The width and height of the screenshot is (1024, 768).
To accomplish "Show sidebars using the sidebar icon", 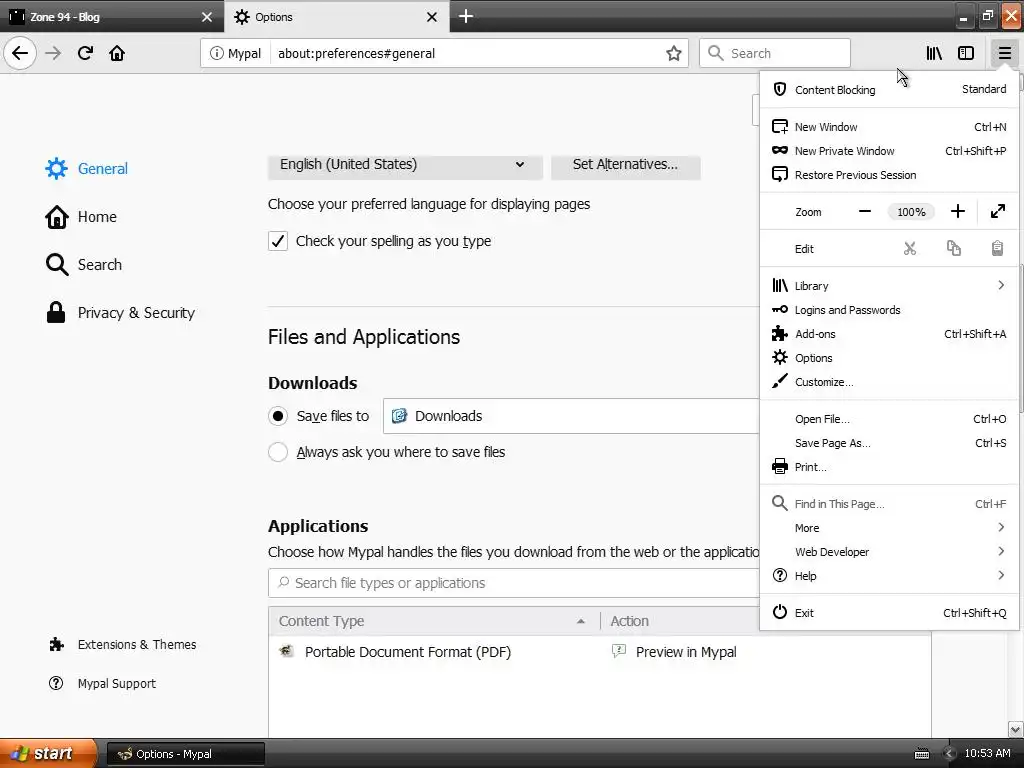I will (x=966, y=53).
